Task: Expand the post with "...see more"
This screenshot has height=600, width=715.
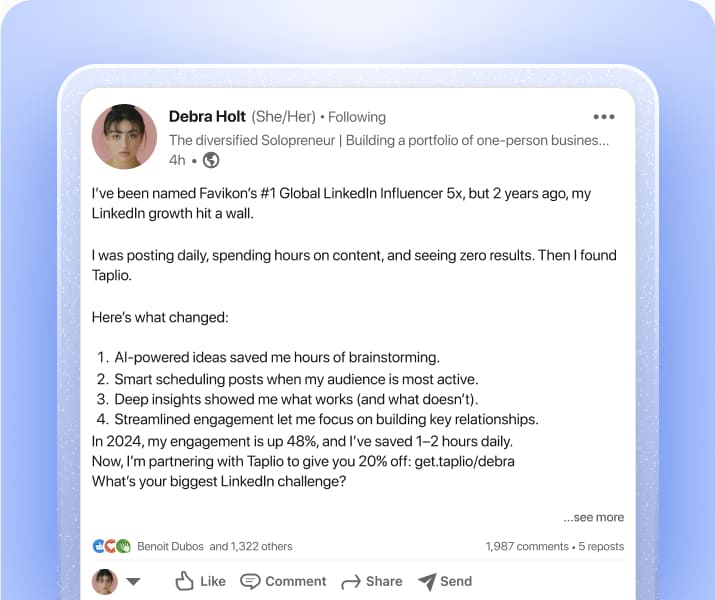Action: pyautogui.click(x=593, y=517)
